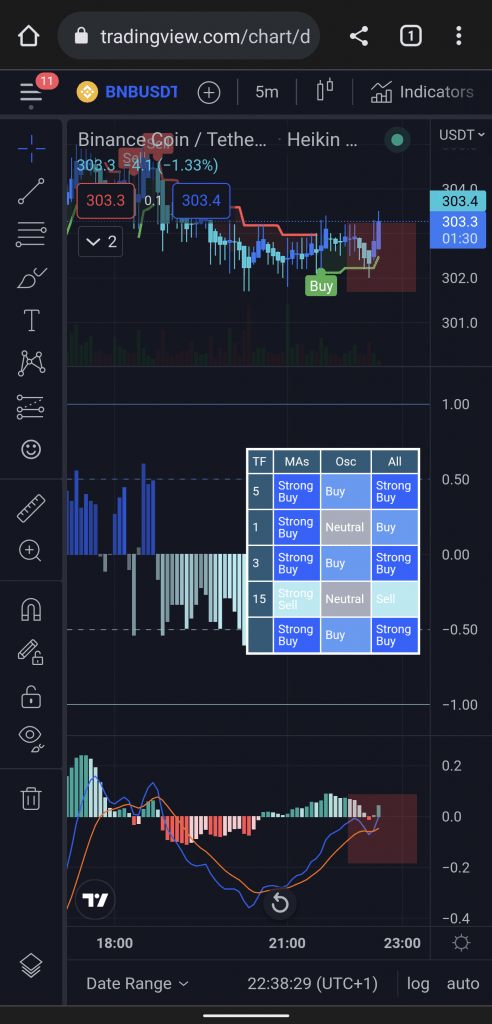
Task: Toggle log scale
Action: 418,984
